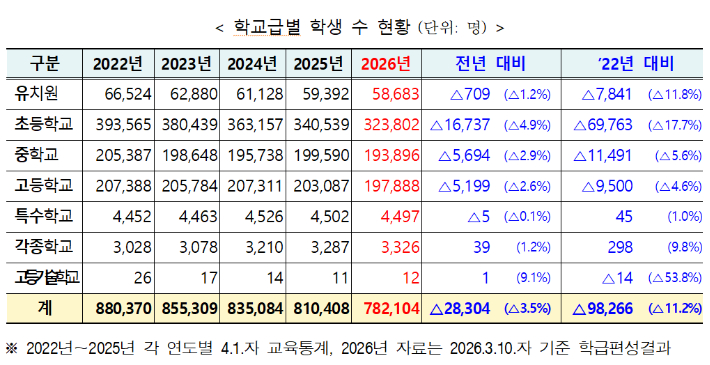Select cell value 207,388

[x=123, y=186]
